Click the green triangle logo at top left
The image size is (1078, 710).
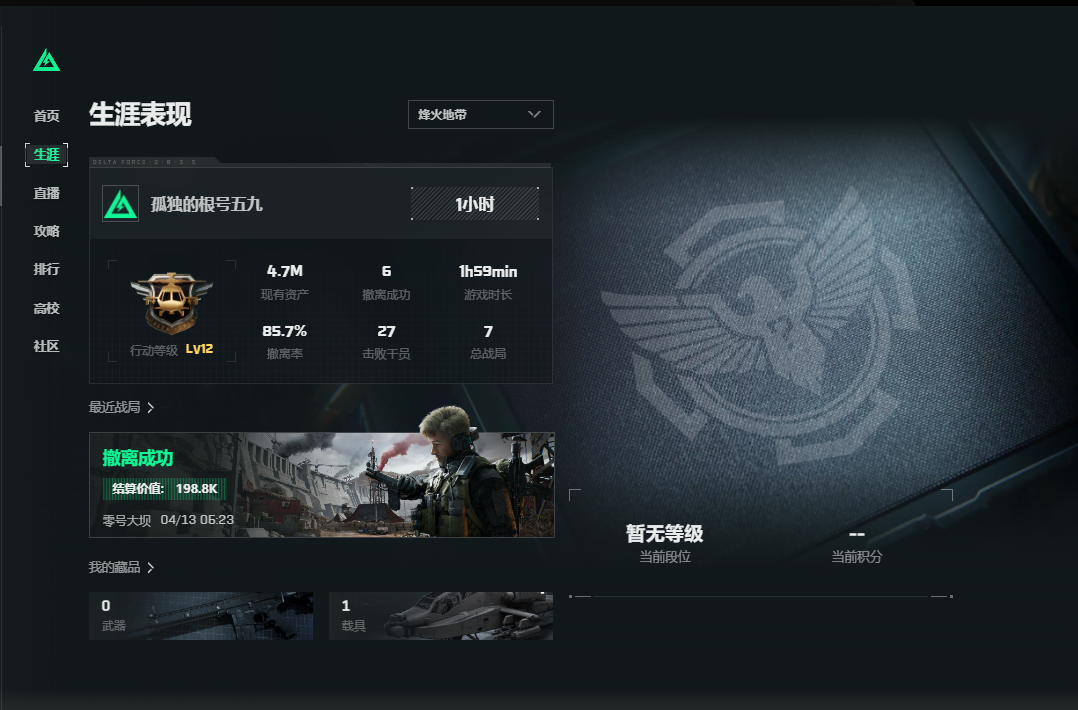pos(47,60)
